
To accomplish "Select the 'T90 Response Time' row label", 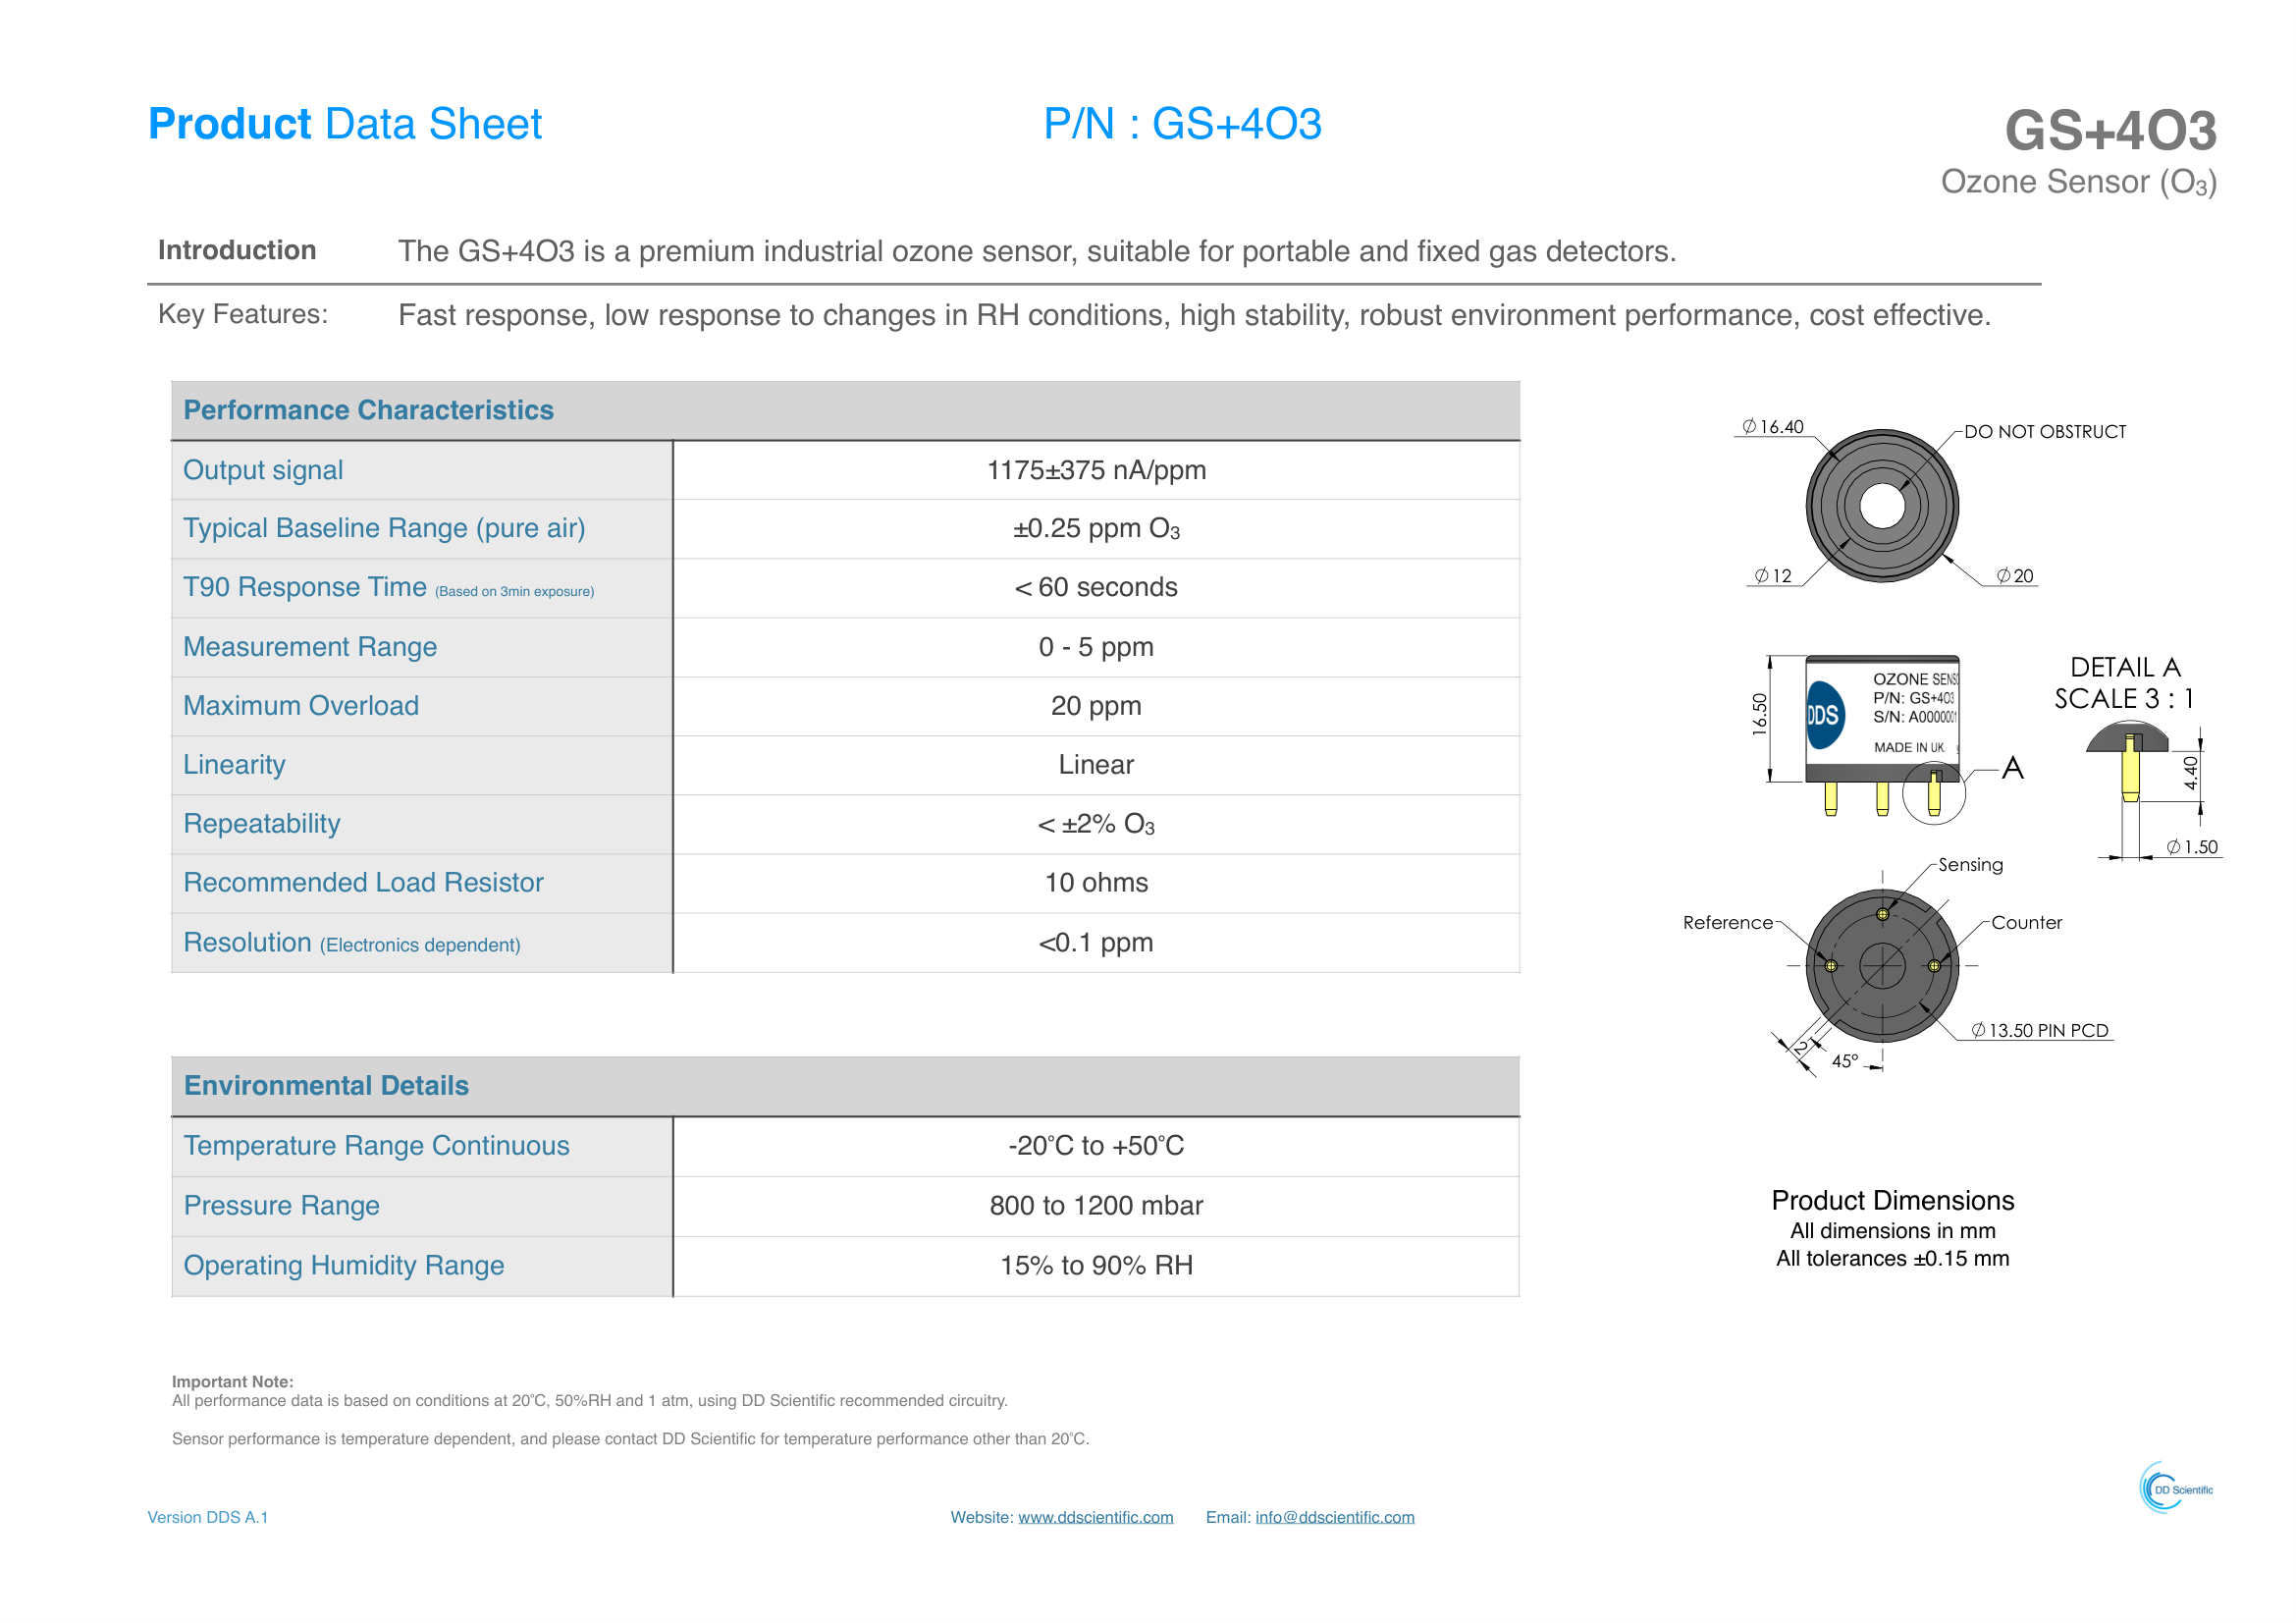I will pyautogui.click(x=388, y=587).
